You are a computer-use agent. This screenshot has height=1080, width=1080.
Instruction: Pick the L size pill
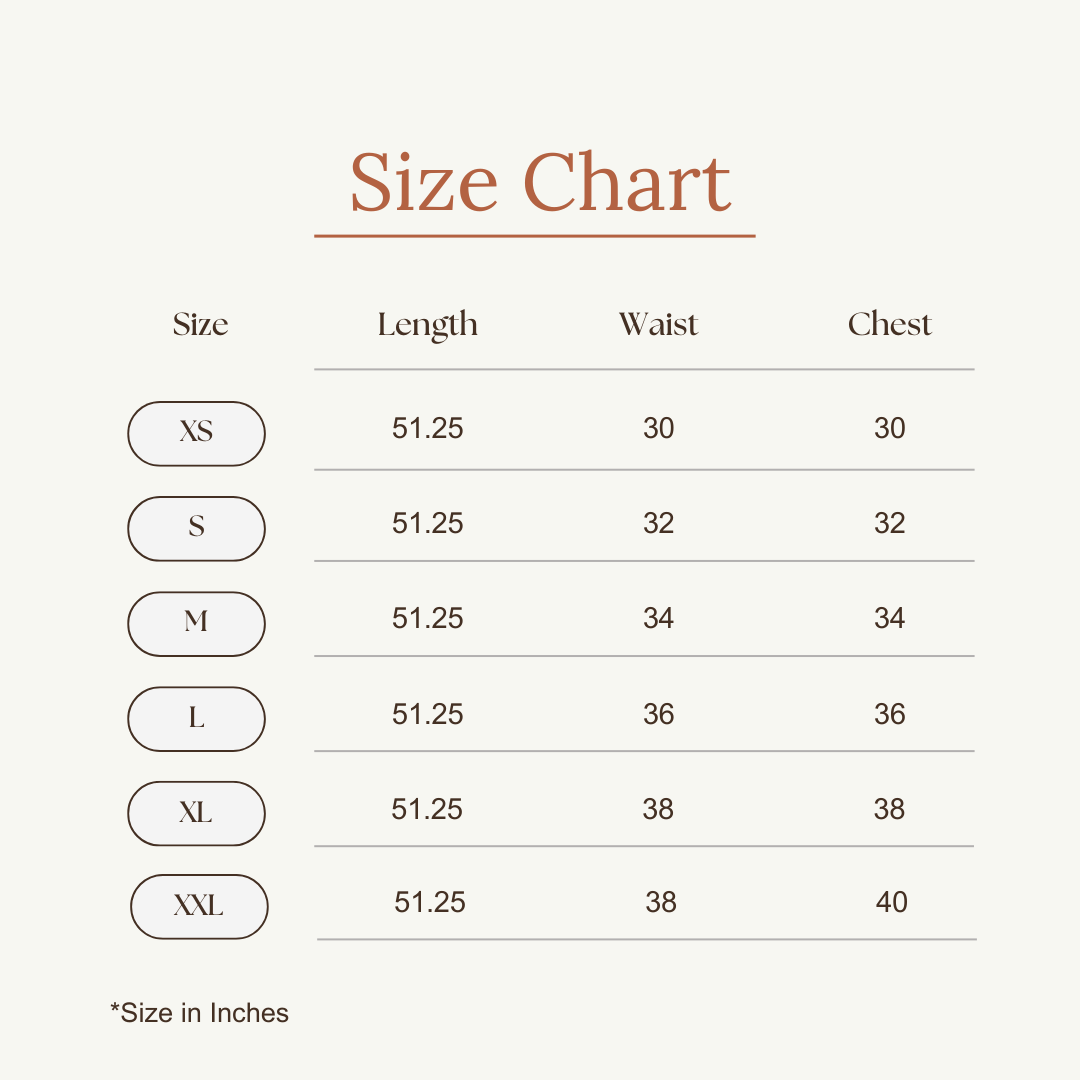tap(196, 718)
